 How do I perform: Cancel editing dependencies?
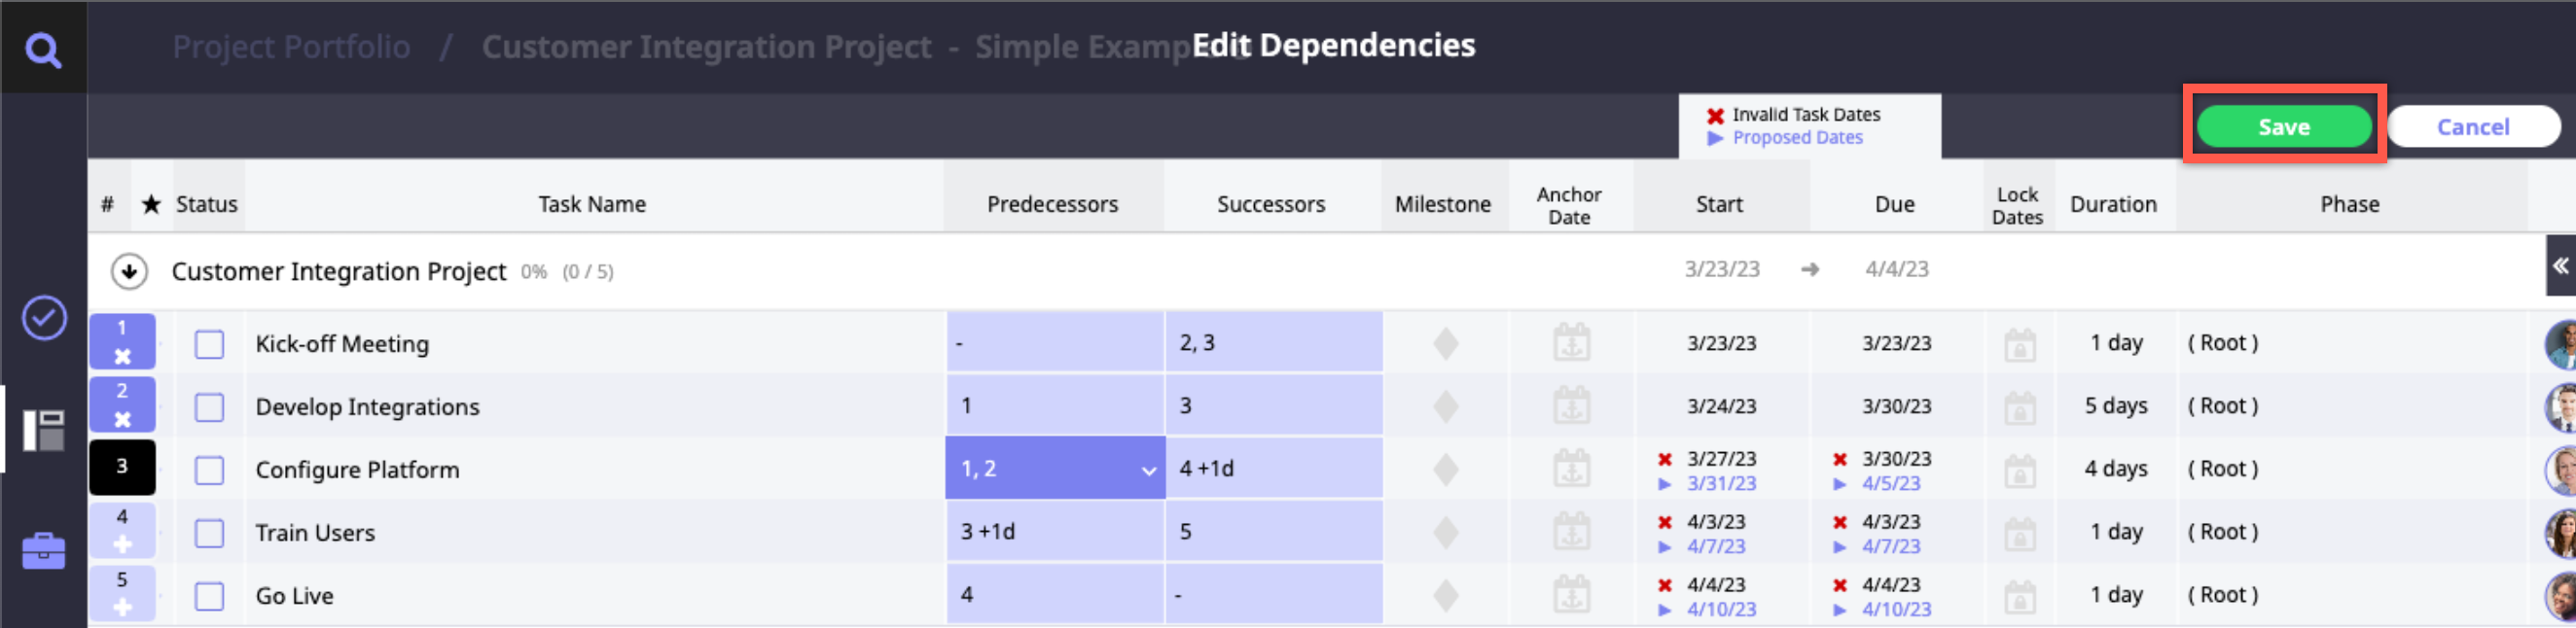point(2472,127)
